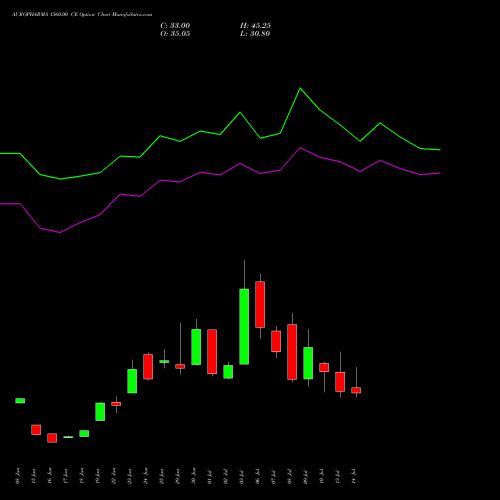Click the red candle above 01 Jul
Viewport: 500px width, 500px height.
tap(212, 351)
